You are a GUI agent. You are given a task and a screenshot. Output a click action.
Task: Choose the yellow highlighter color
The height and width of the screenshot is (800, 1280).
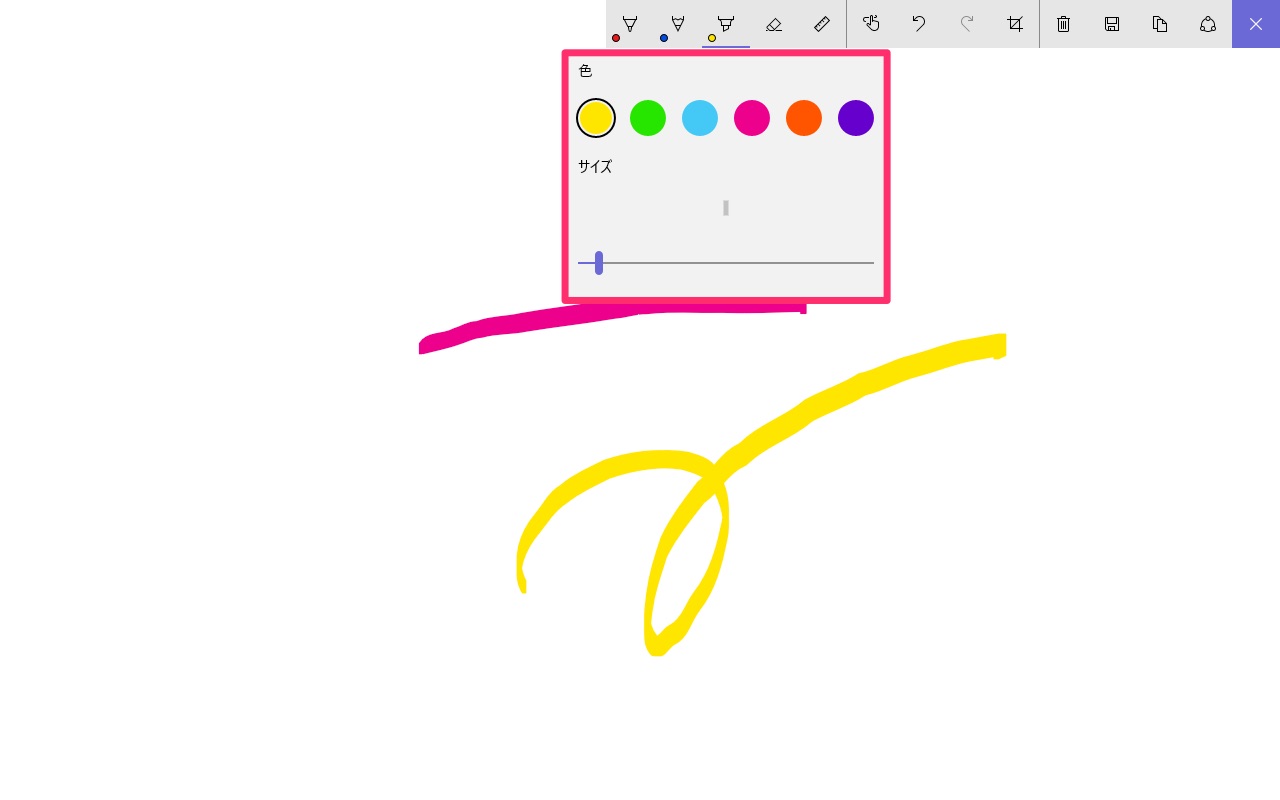(x=596, y=118)
